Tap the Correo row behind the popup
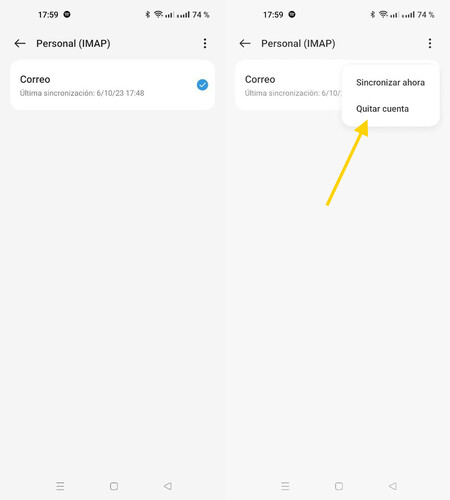The width and height of the screenshot is (450, 500). [288, 85]
